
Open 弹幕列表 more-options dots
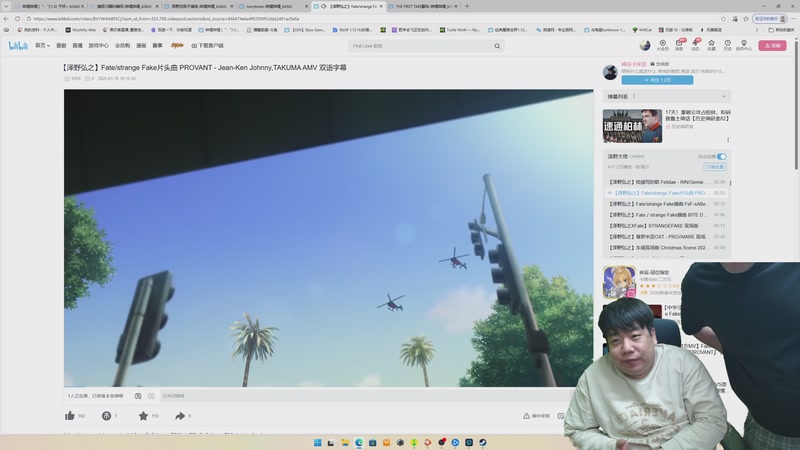634,96
